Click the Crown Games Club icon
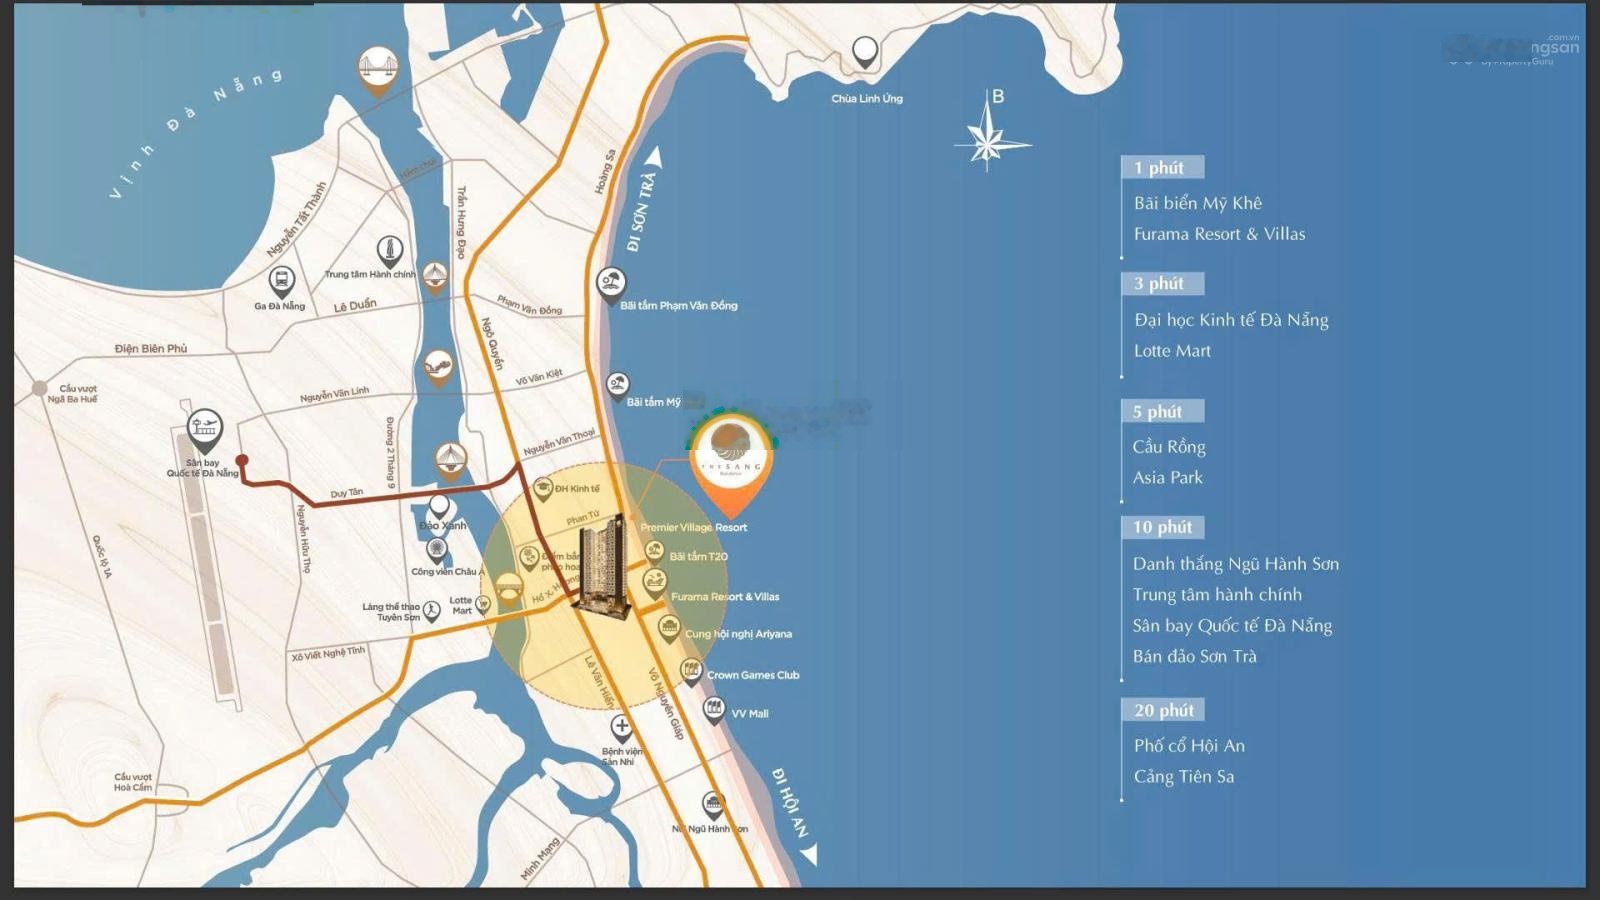Screen dimensions: 1600x900 click(690, 670)
